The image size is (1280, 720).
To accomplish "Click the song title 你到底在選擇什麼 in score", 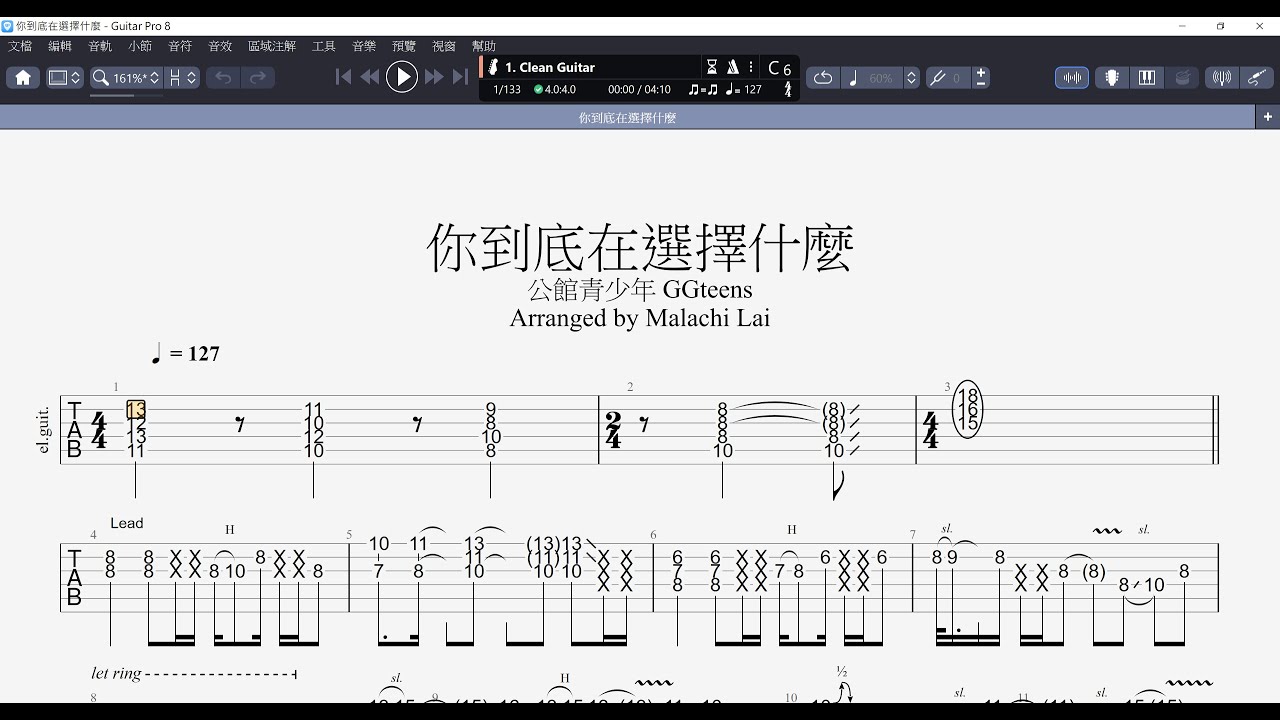I will [640, 247].
